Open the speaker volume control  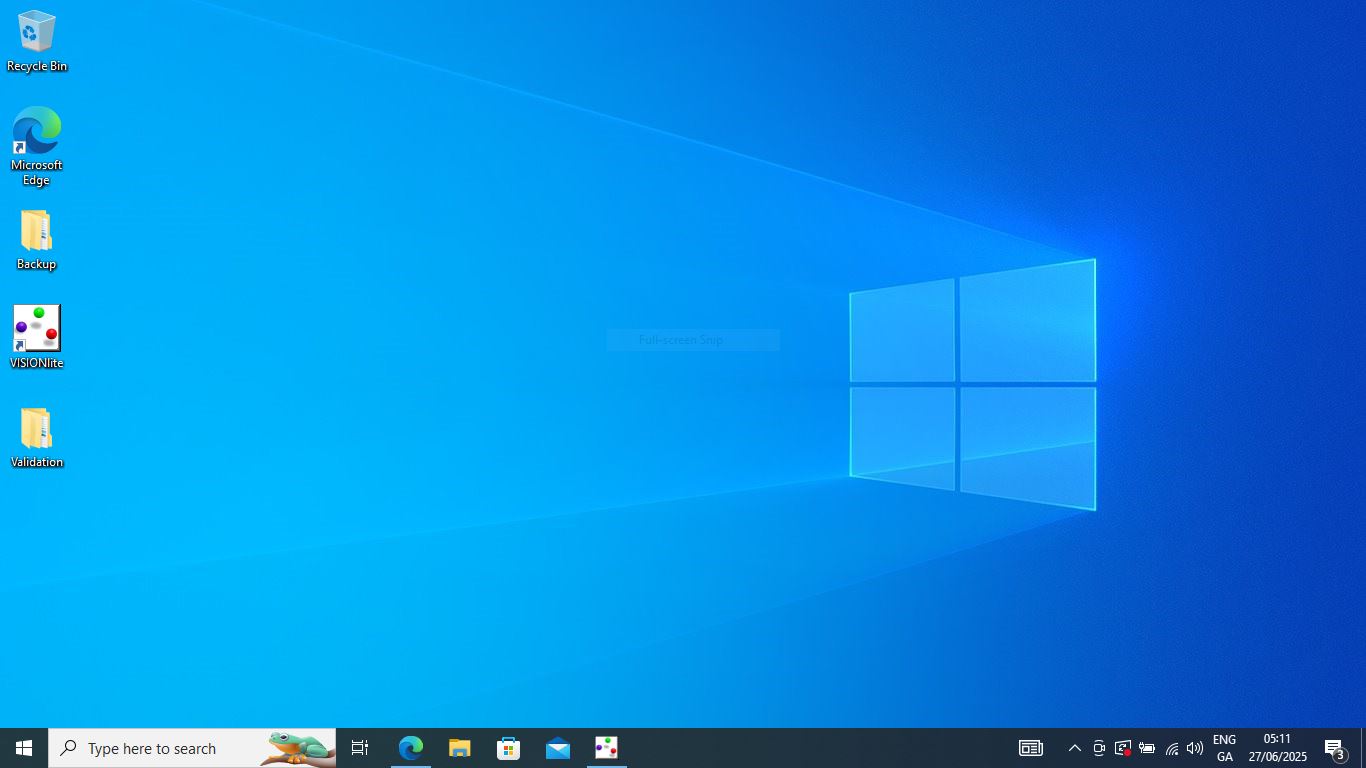pyautogui.click(x=1195, y=748)
